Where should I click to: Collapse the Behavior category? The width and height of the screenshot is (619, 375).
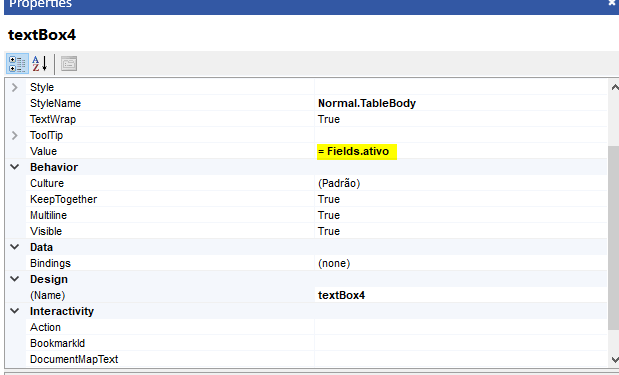coord(15,167)
